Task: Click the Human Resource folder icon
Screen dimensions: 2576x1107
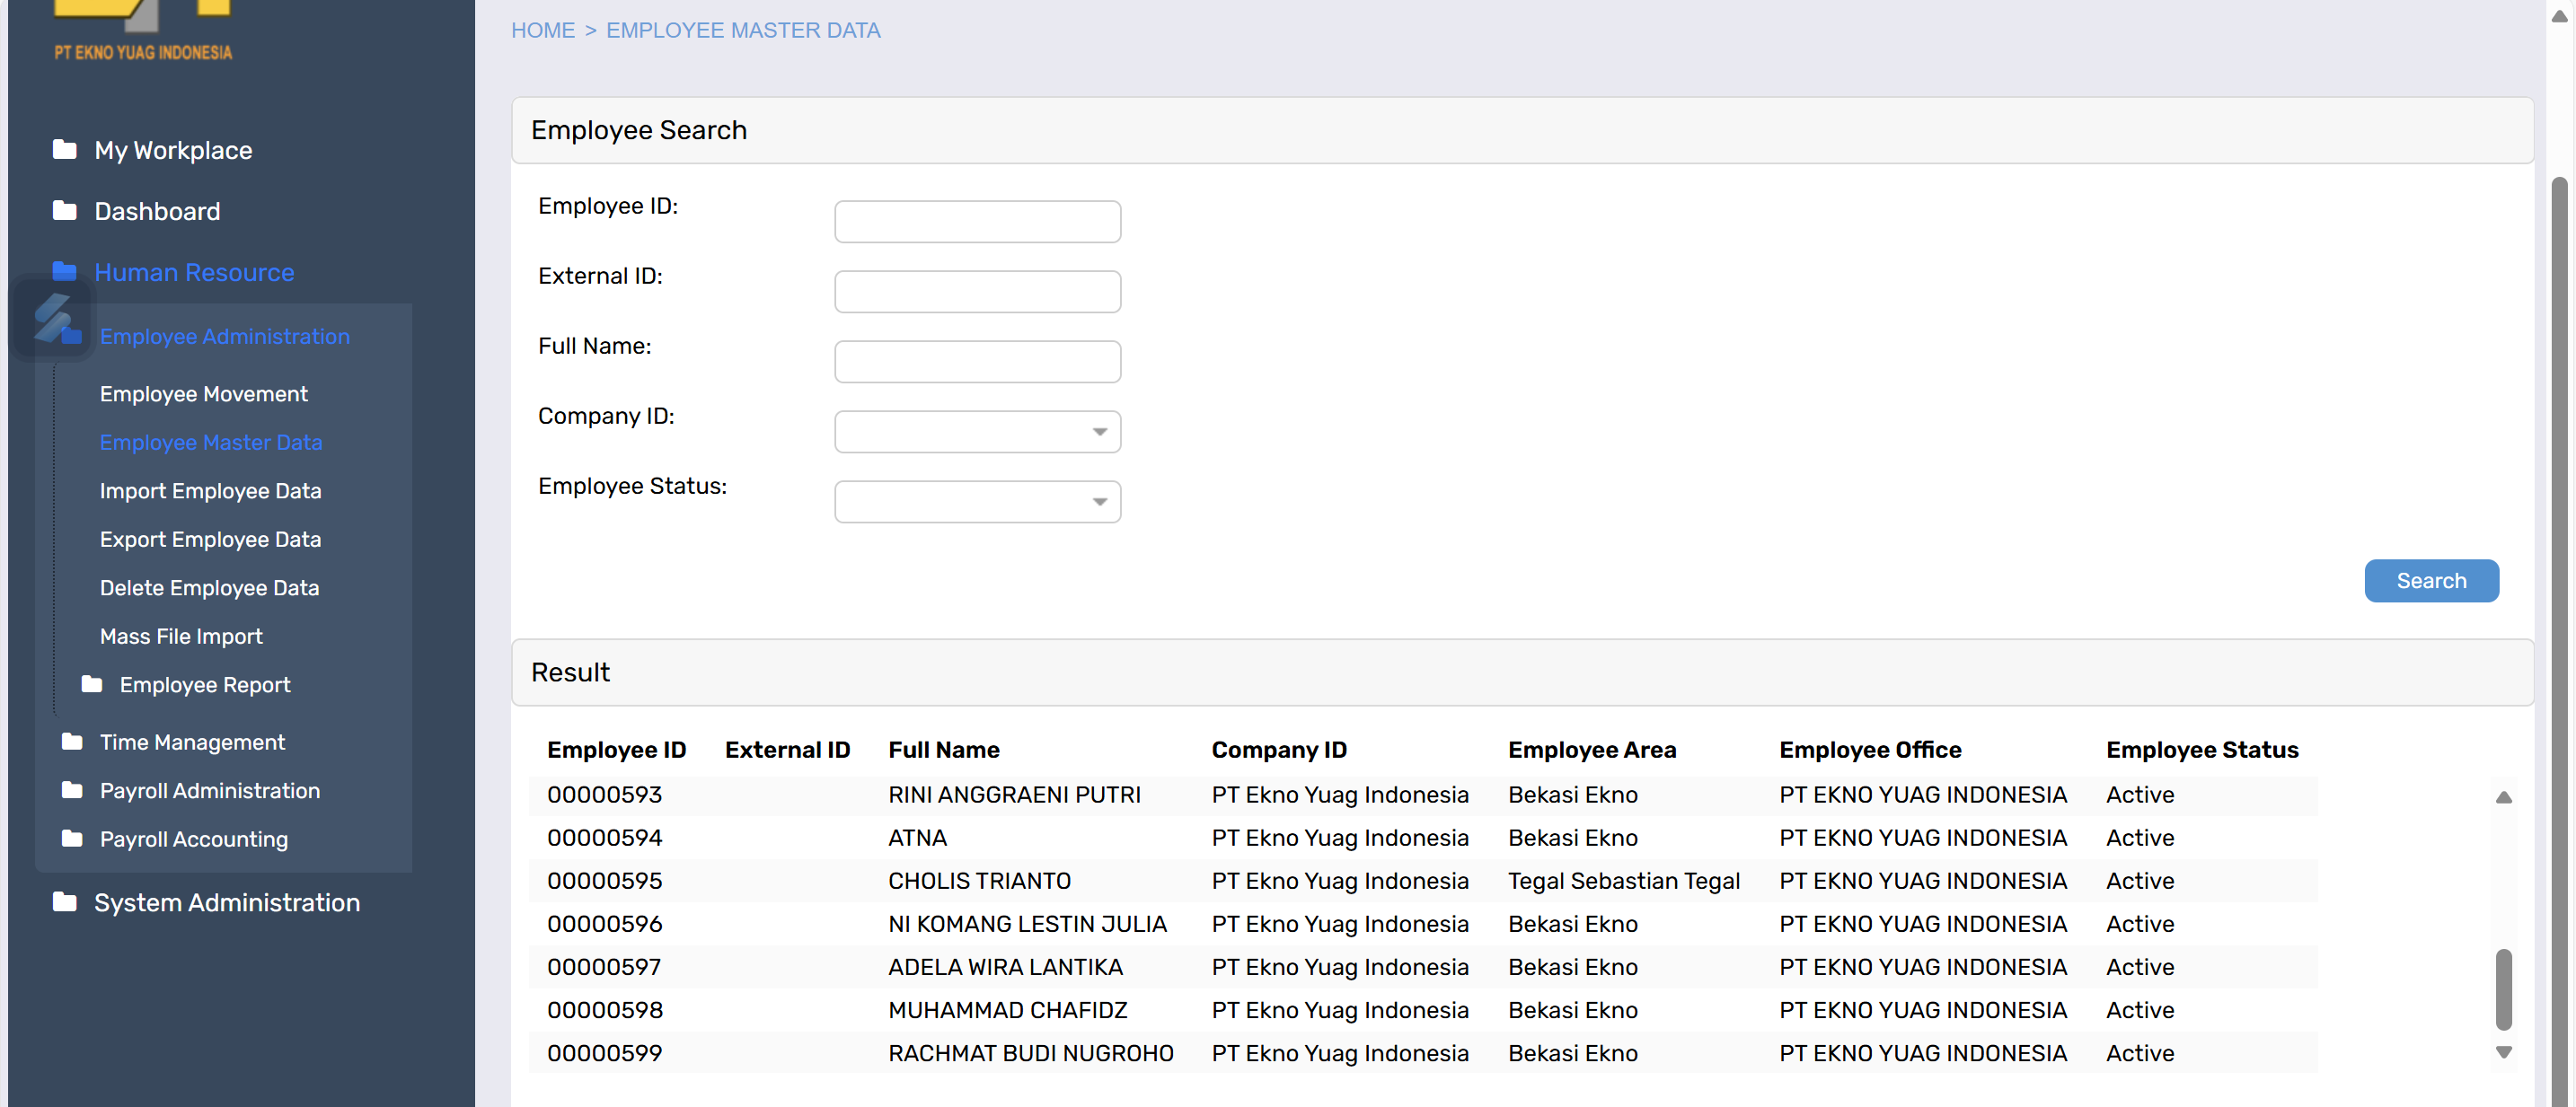Action: [65, 272]
